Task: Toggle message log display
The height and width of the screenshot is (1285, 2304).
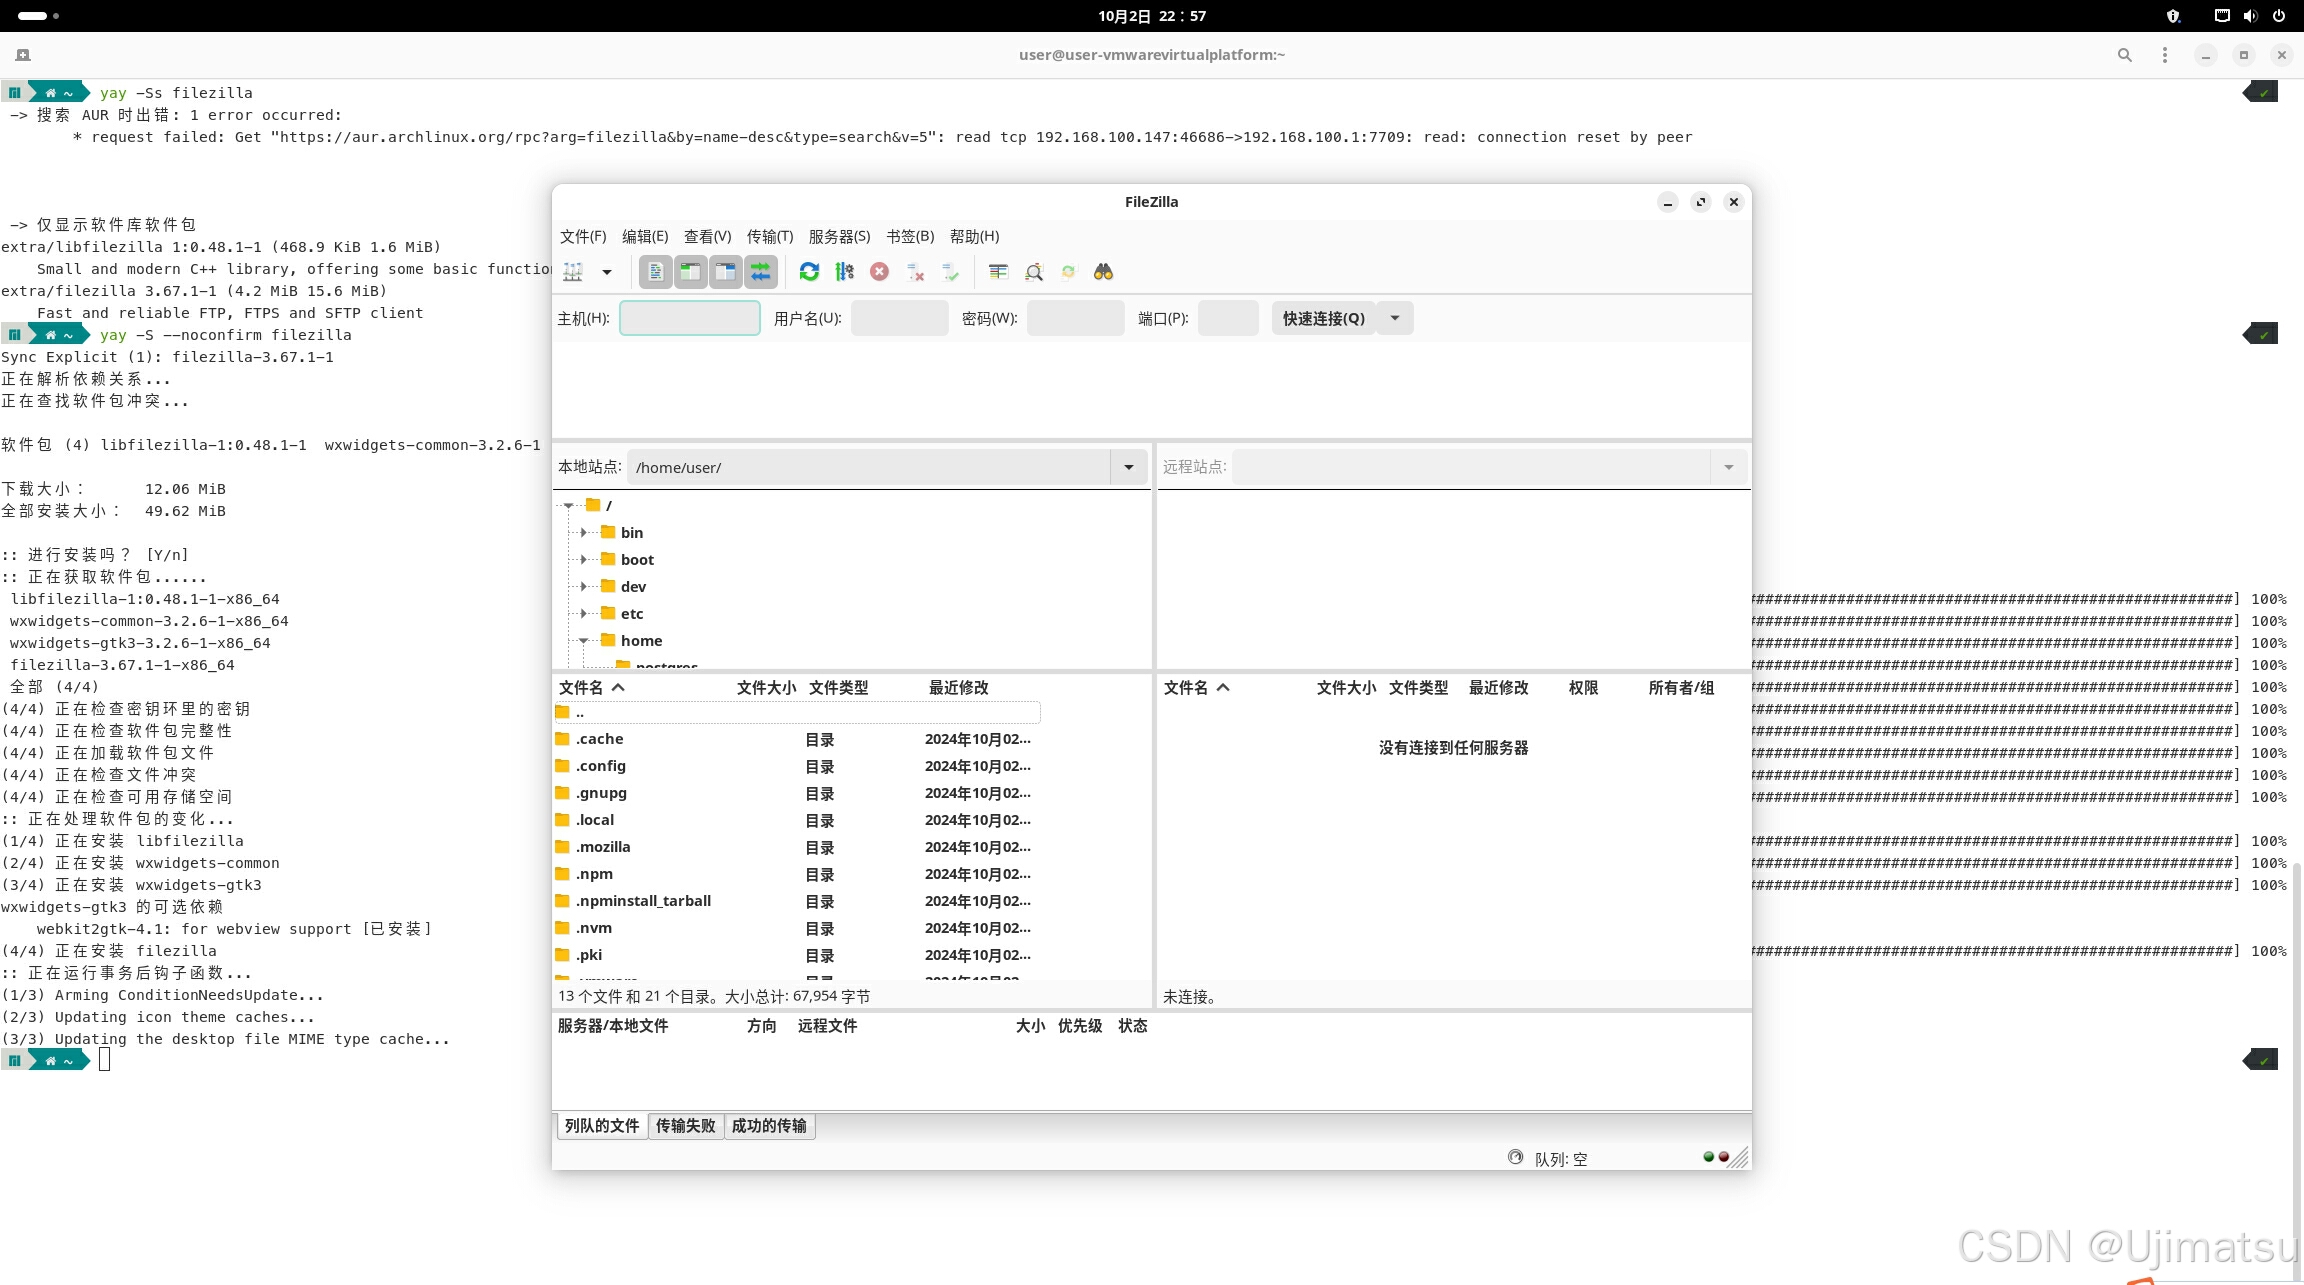Action: coord(655,272)
